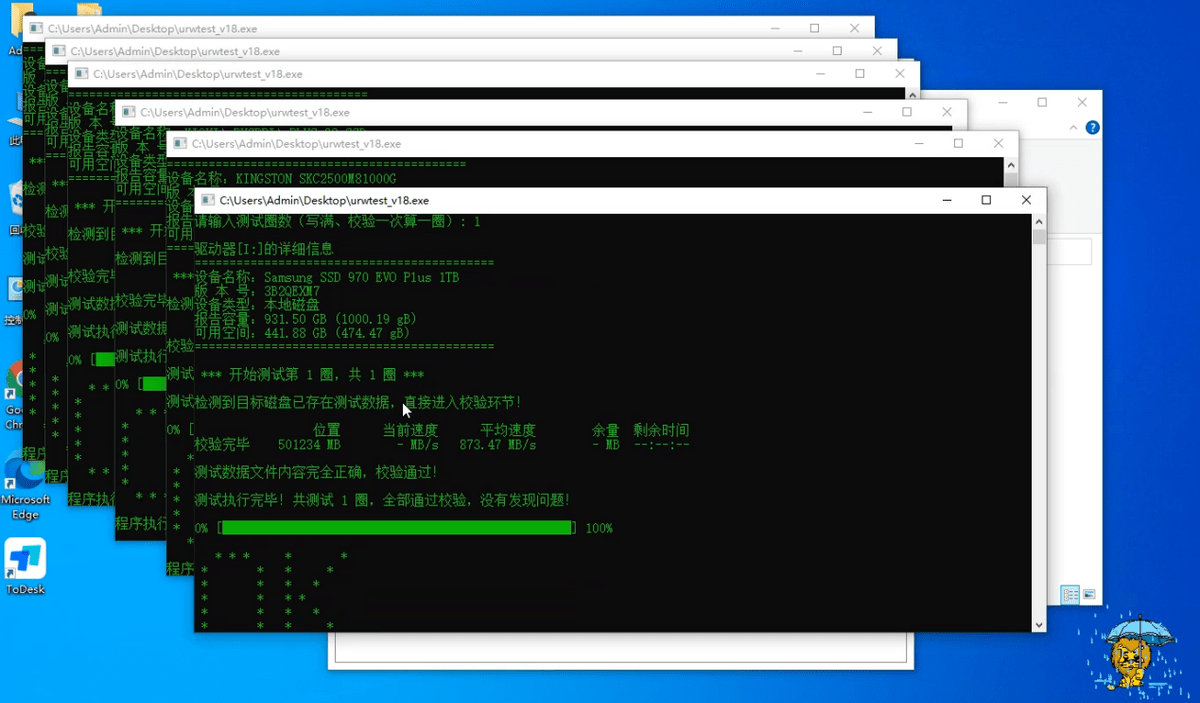This screenshot has width=1200, height=703.
Task: Click the green 100% progress bar
Action: click(x=396, y=527)
